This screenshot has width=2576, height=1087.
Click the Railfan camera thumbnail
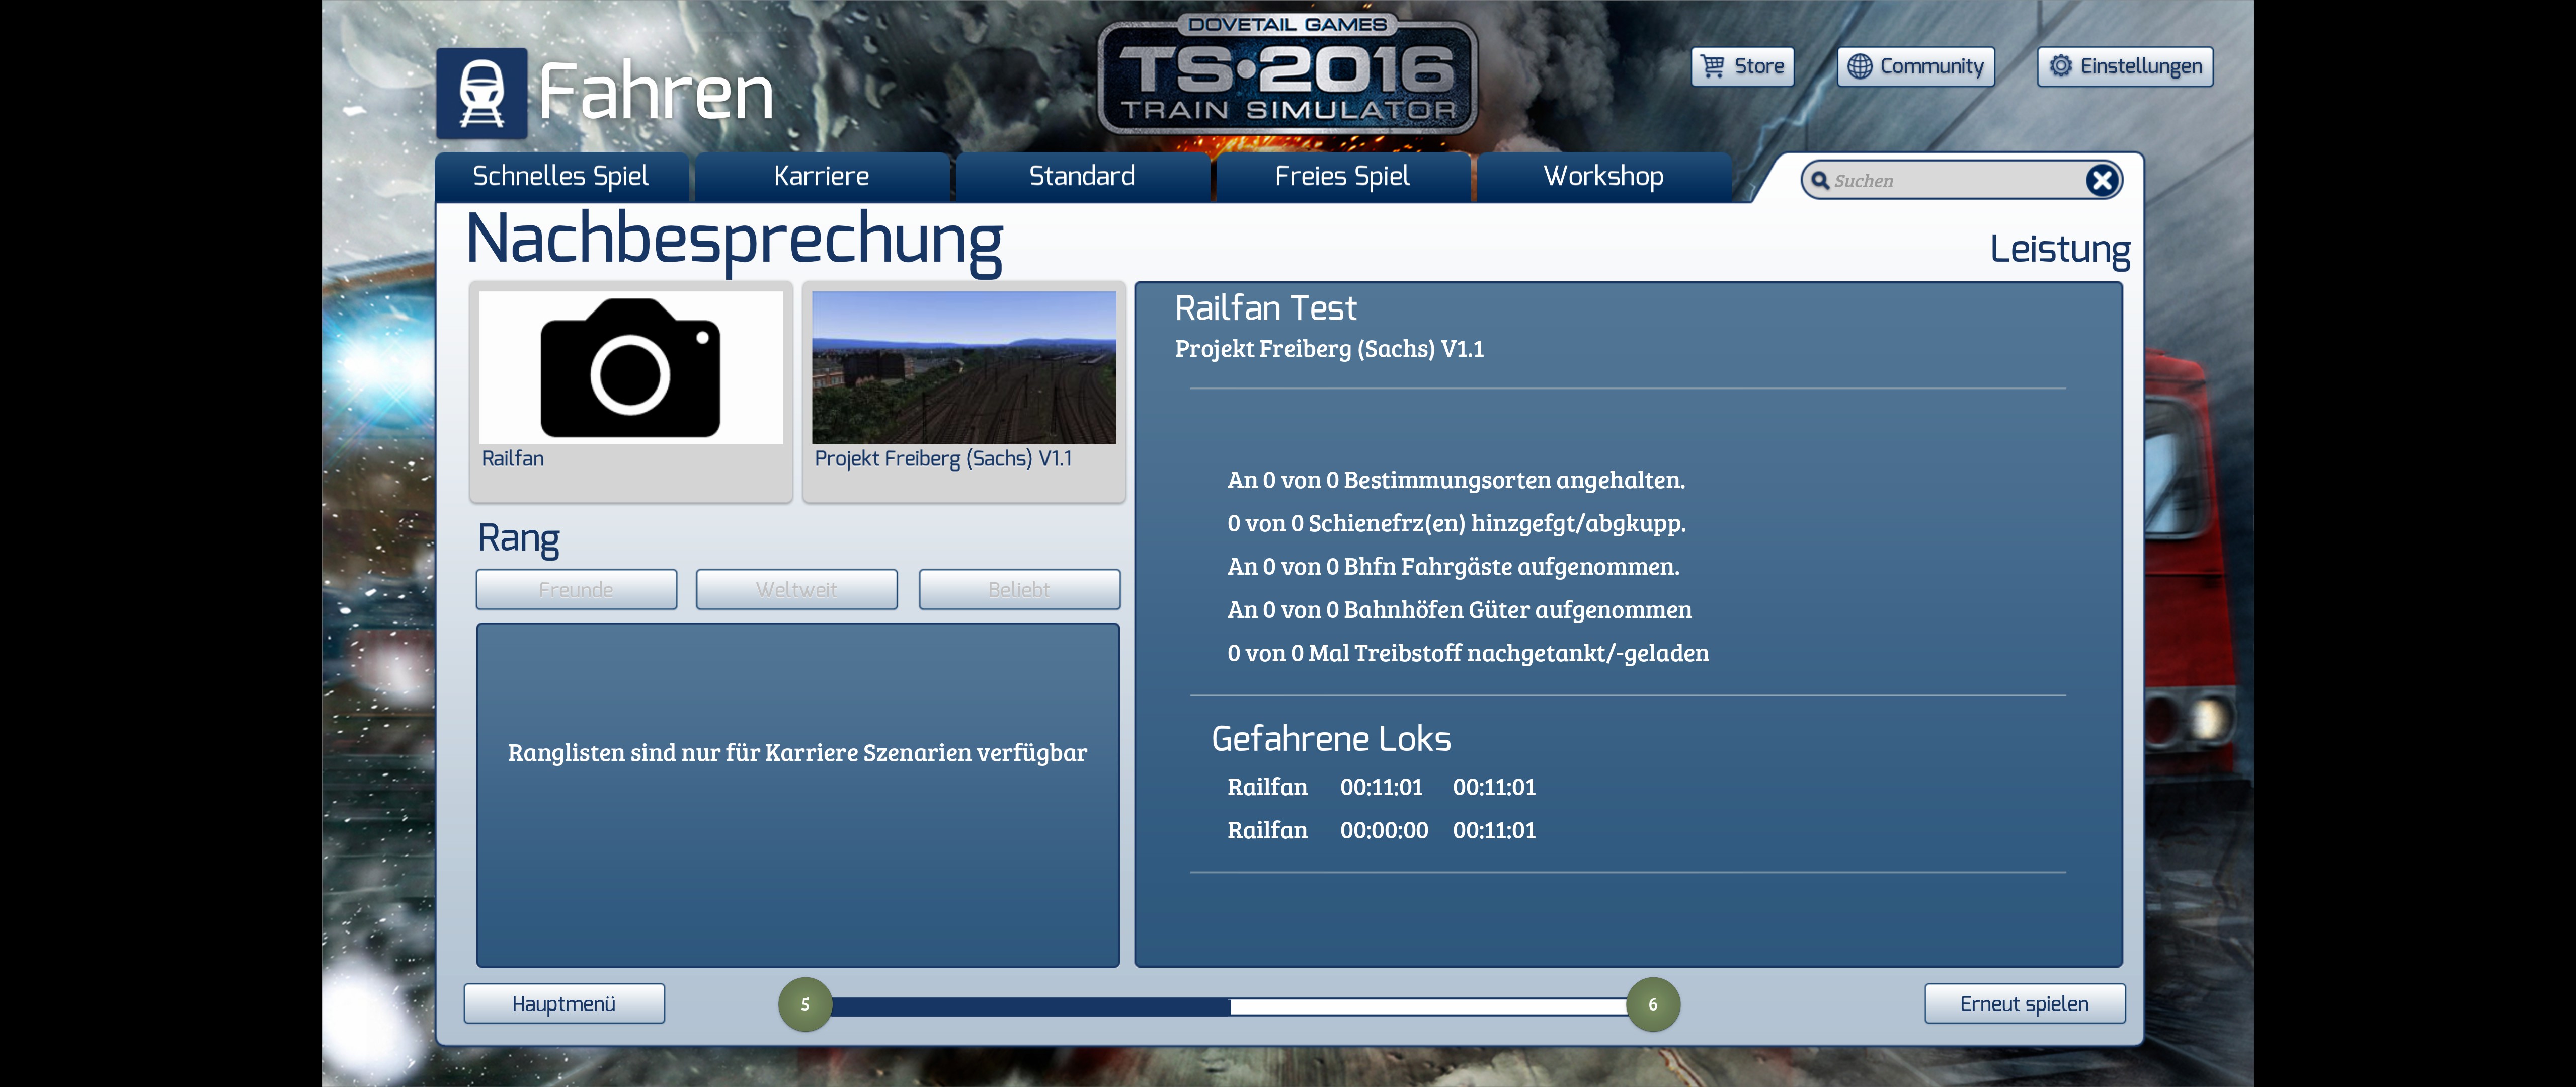coord(631,368)
